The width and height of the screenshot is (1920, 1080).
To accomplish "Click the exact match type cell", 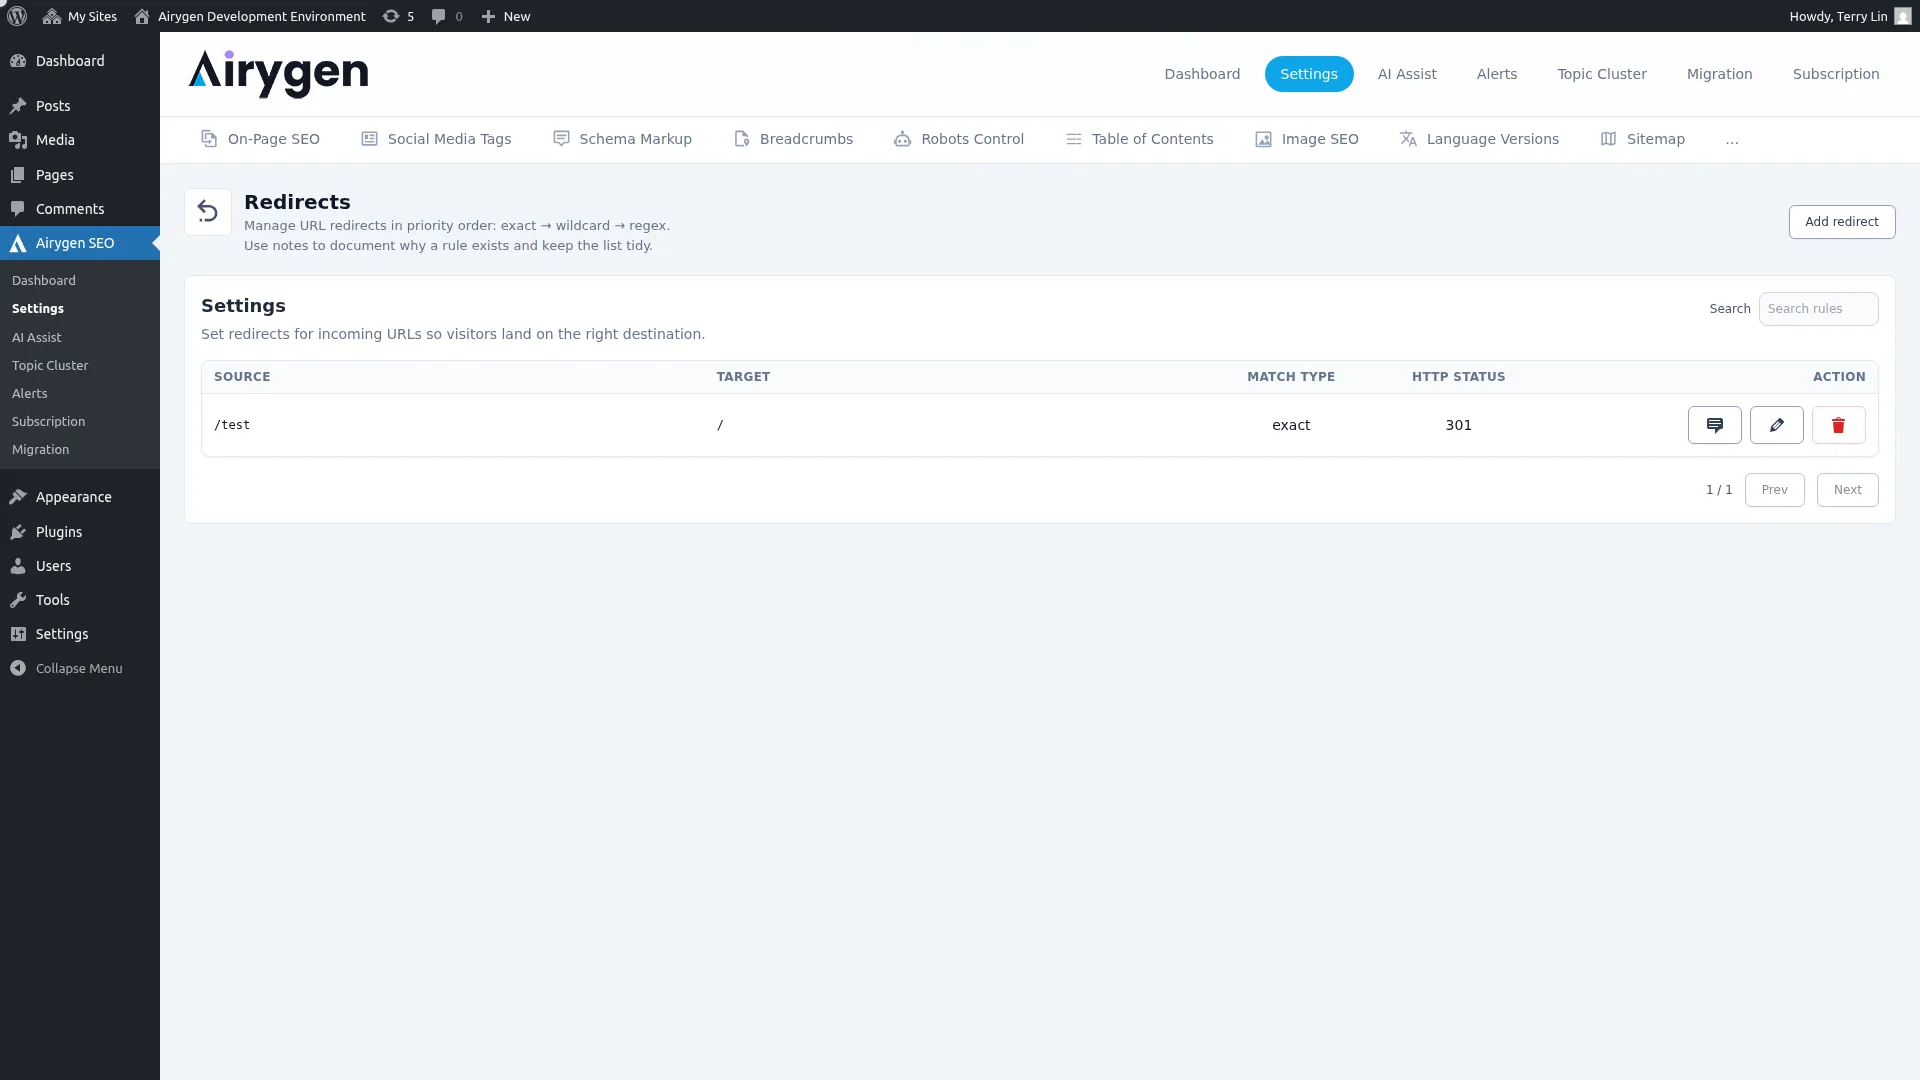I will tap(1291, 425).
